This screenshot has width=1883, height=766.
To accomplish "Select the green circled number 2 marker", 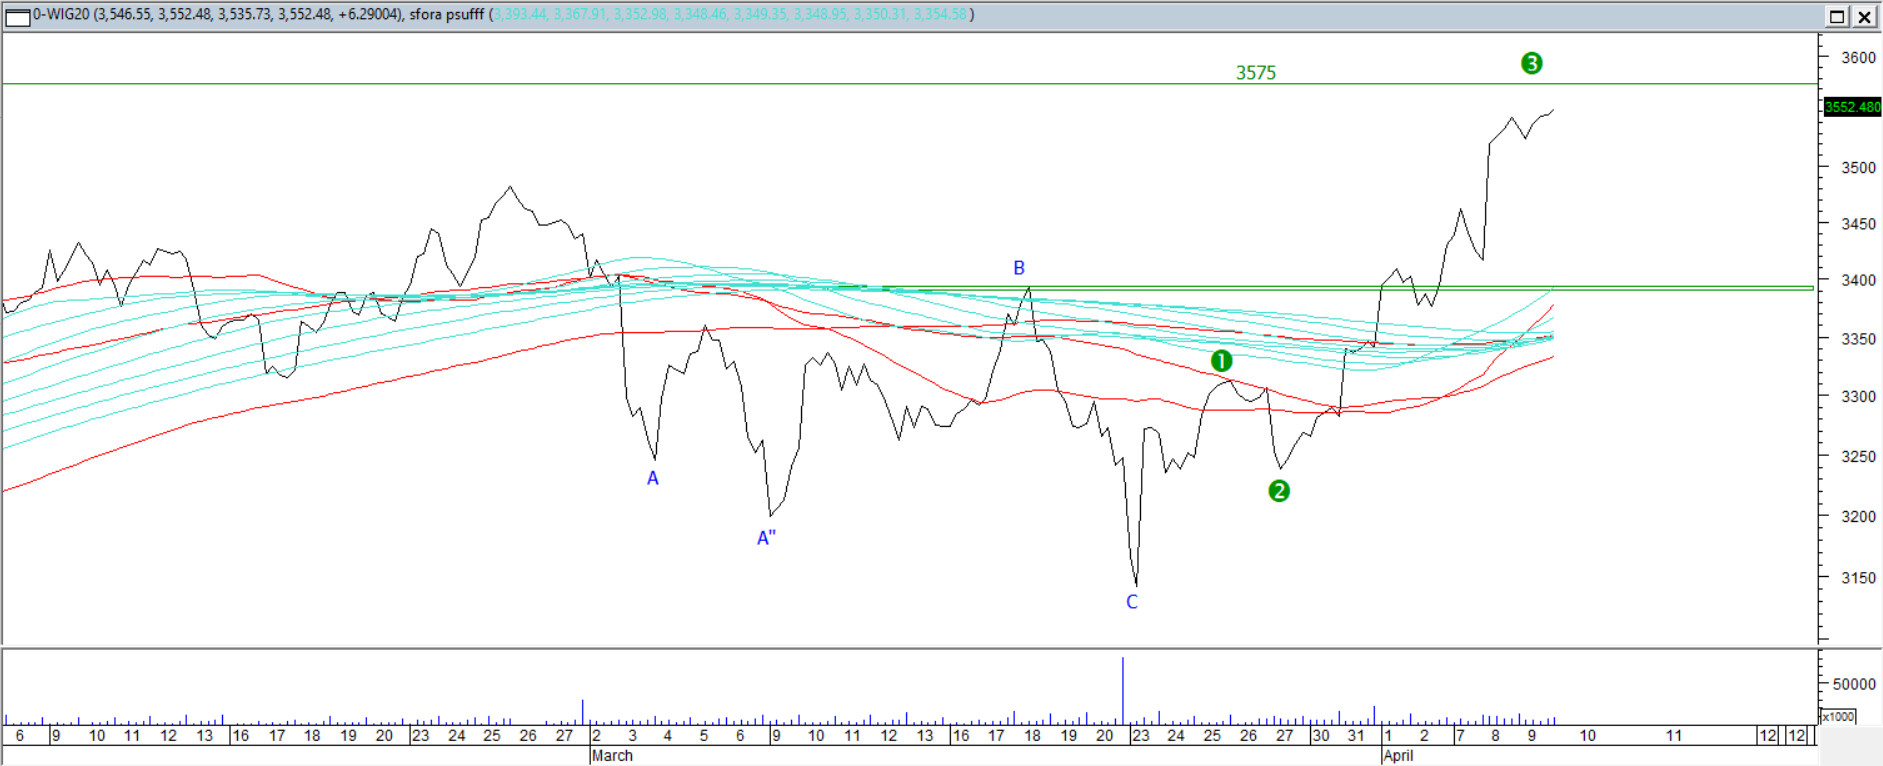I will click(1278, 491).
